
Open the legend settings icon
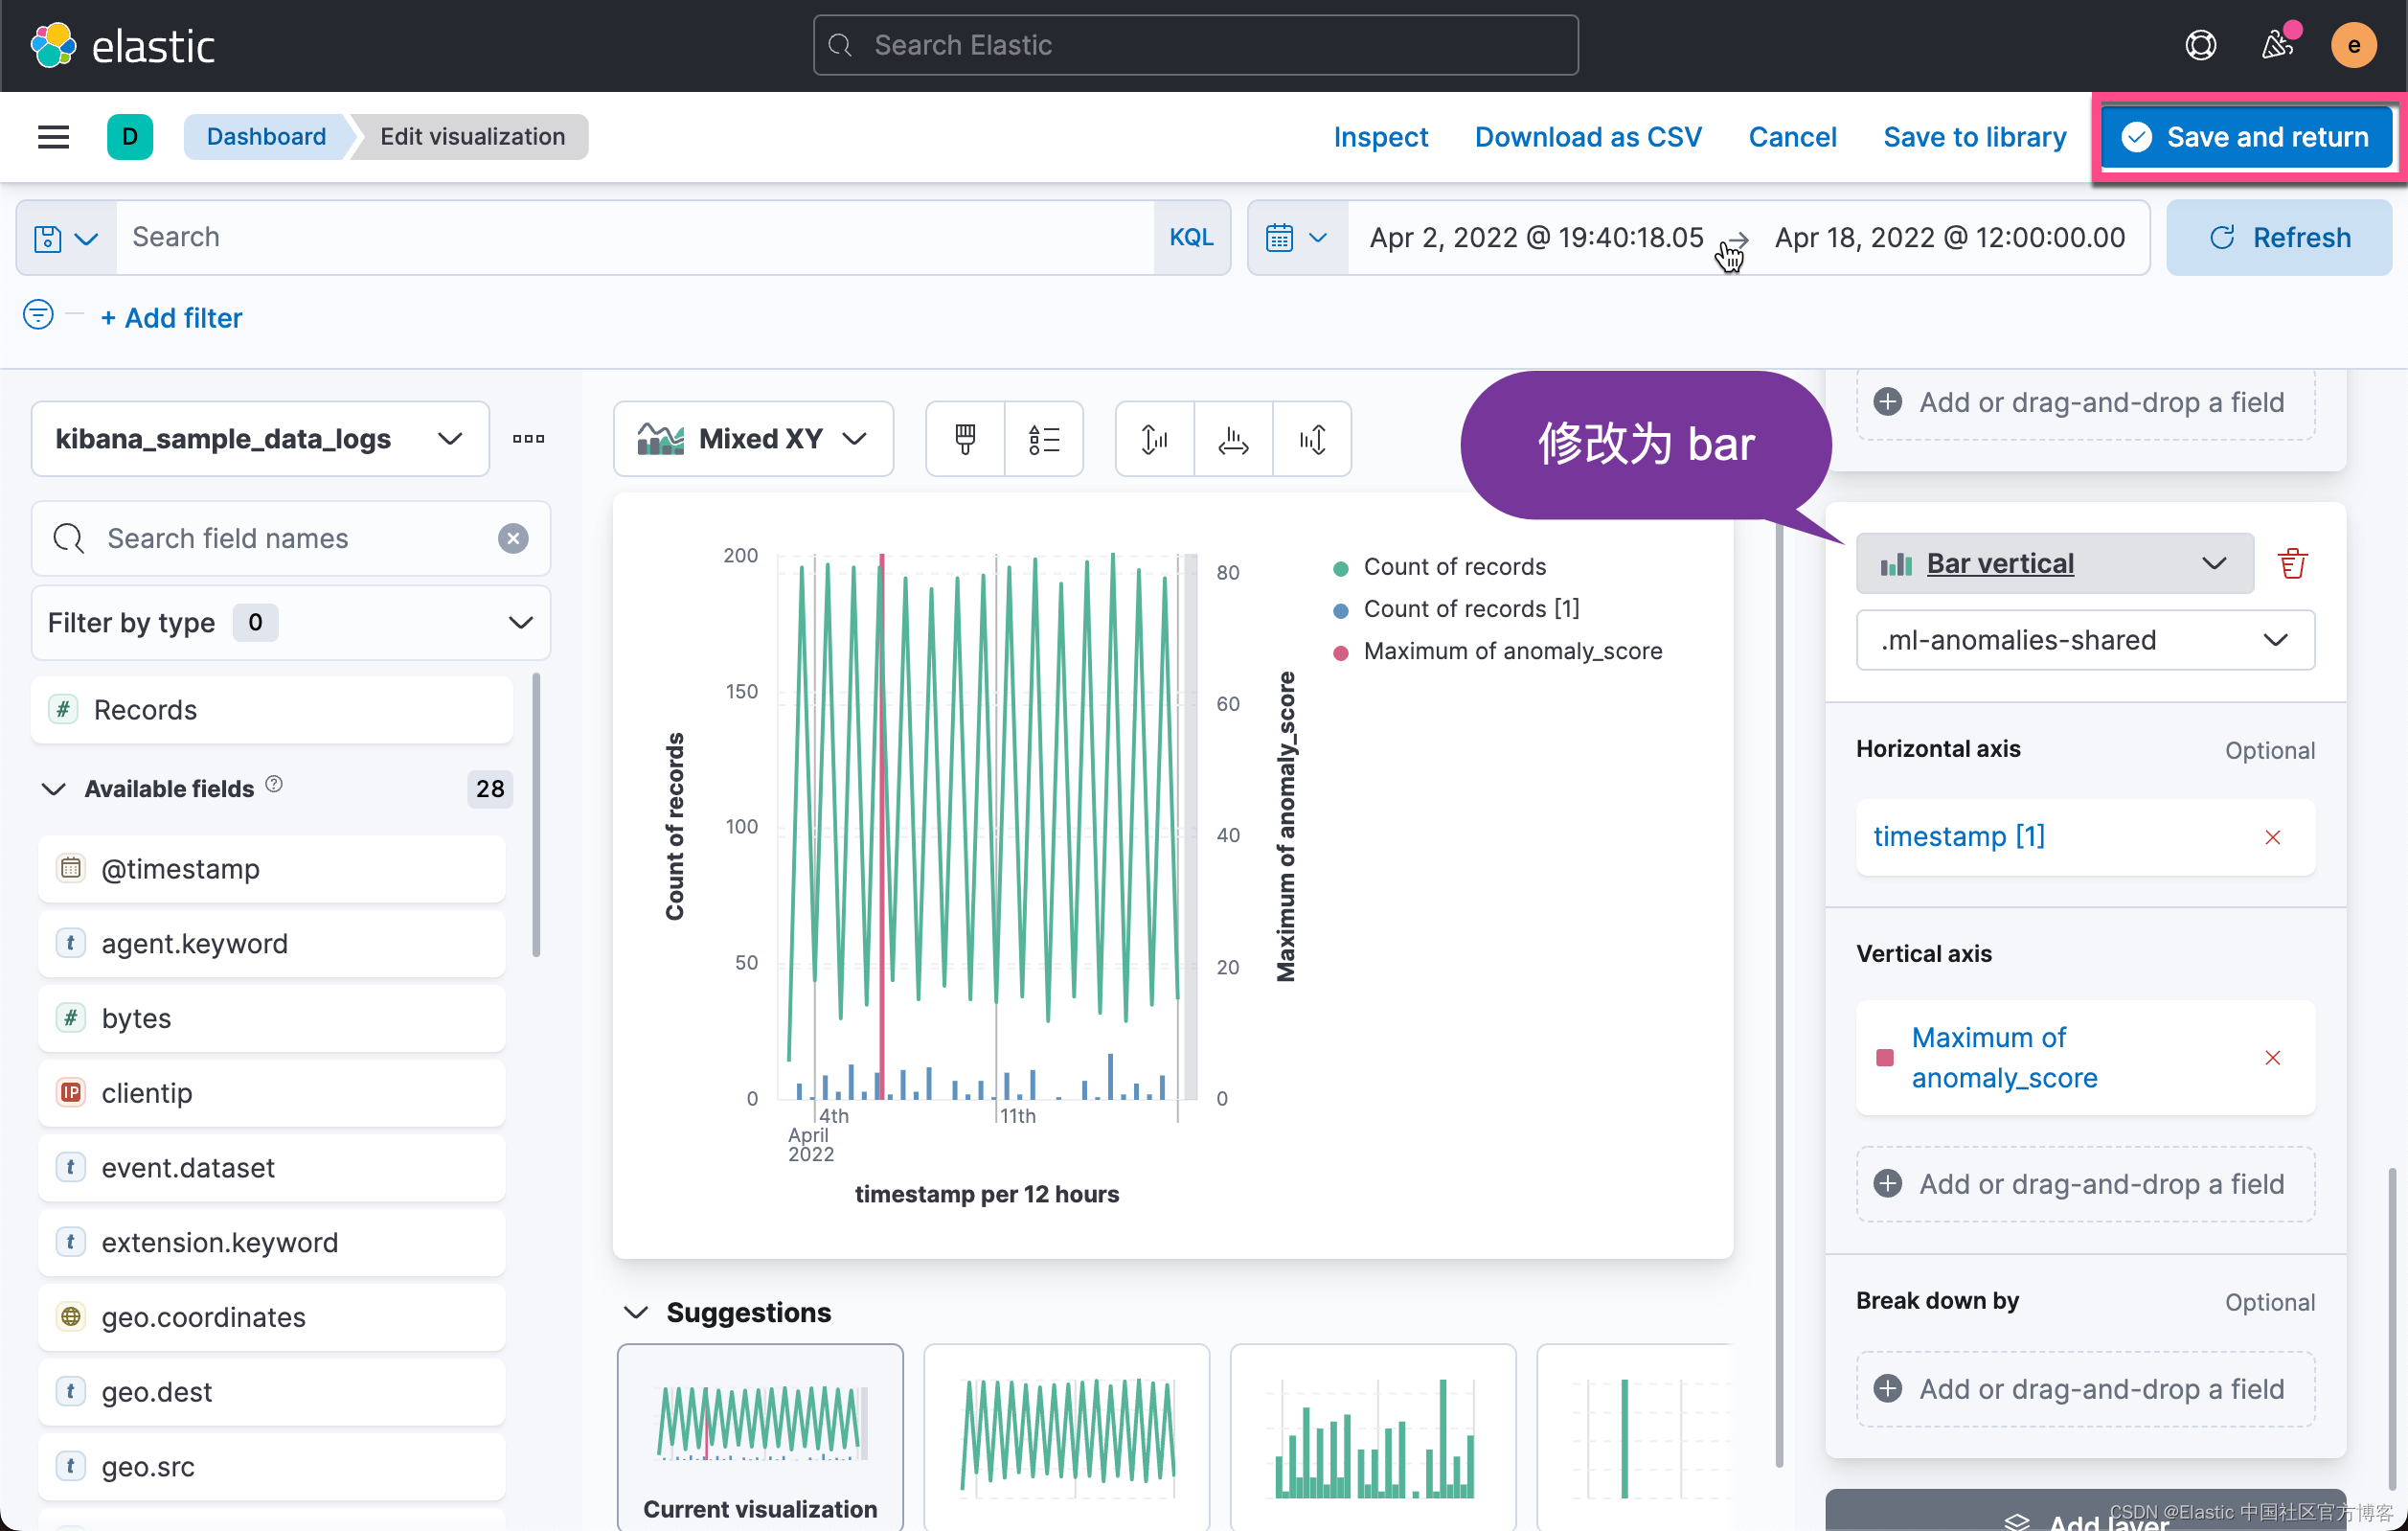pyautogui.click(x=1043, y=439)
